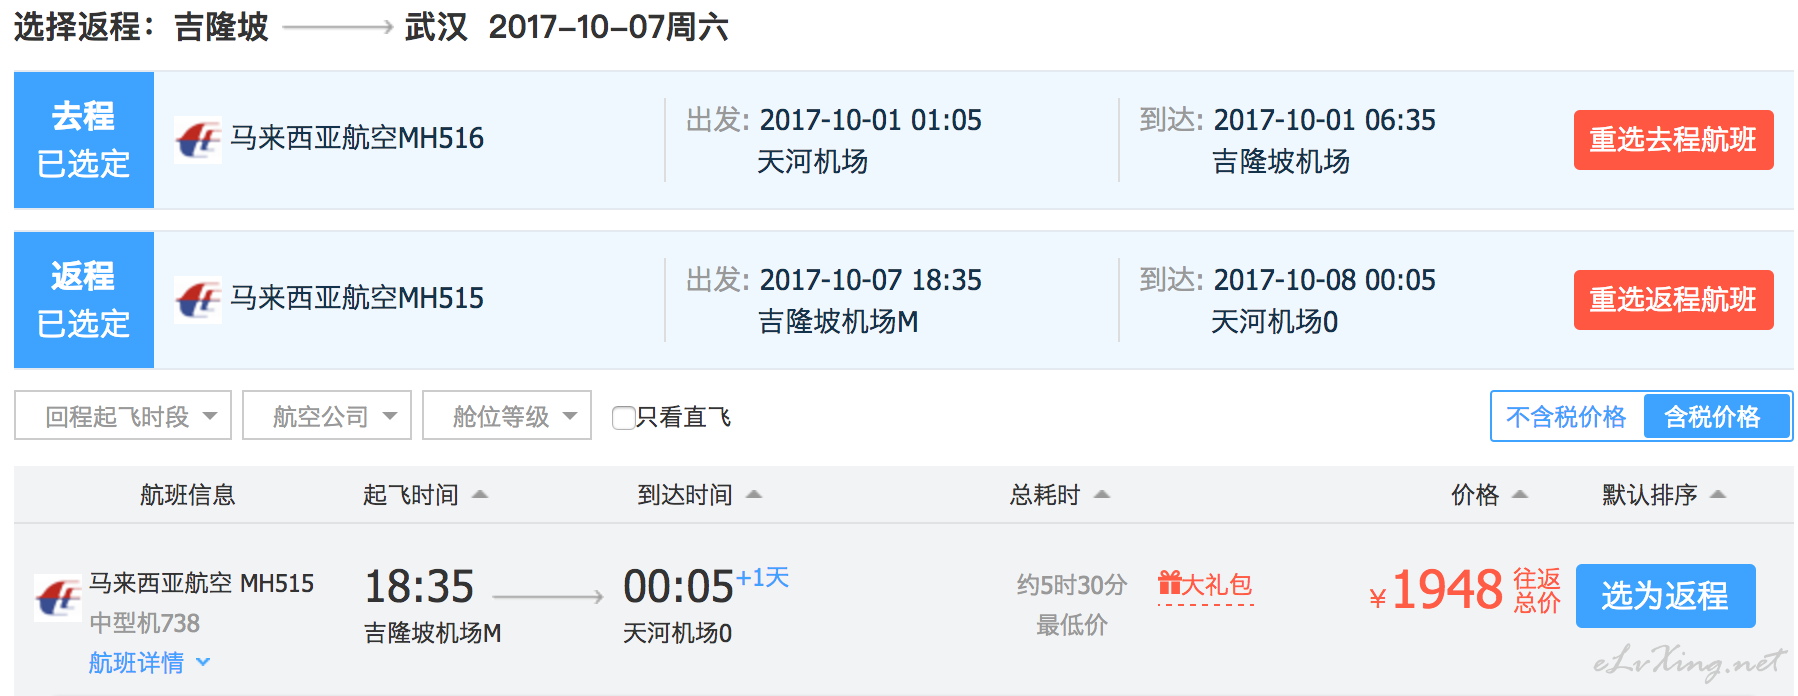Open the 回程起飞时段 dropdown
The image size is (1798, 696).
123,415
